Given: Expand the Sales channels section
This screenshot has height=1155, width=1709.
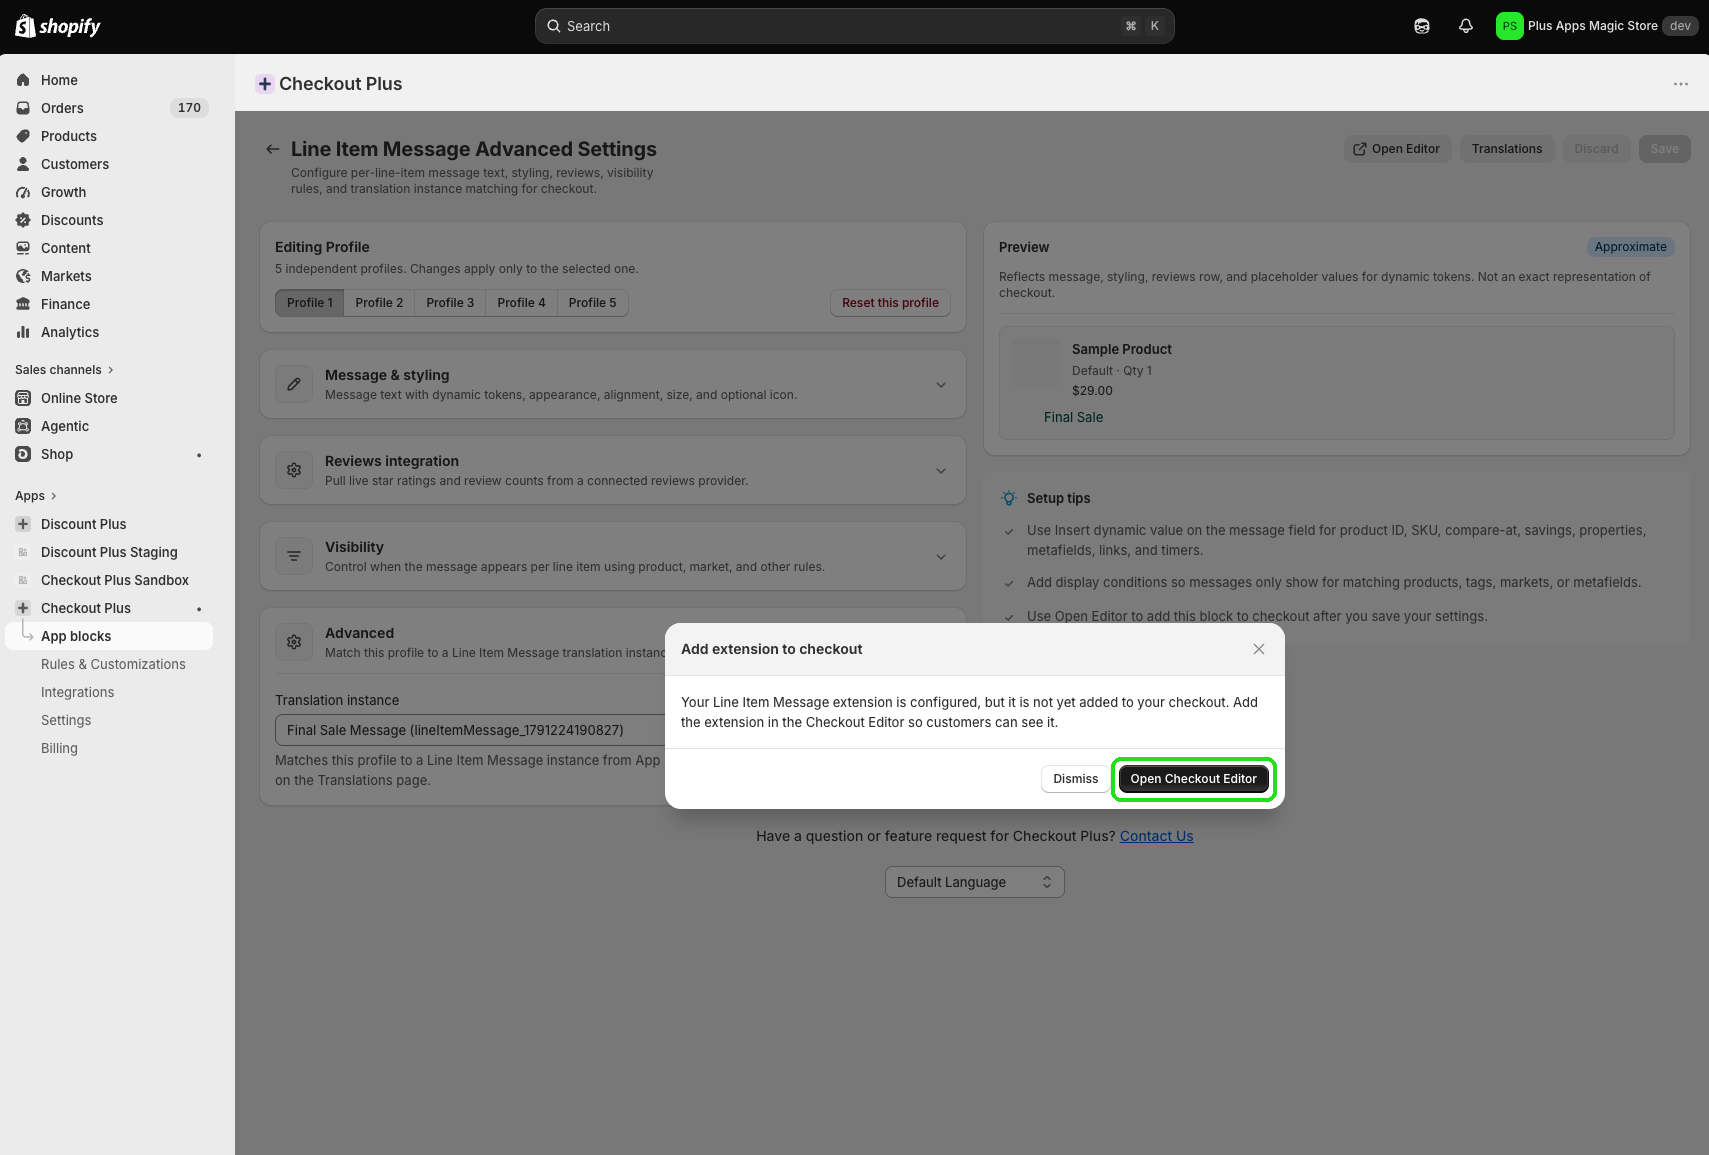Looking at the screenshot, I should click(x=64, y=370).
